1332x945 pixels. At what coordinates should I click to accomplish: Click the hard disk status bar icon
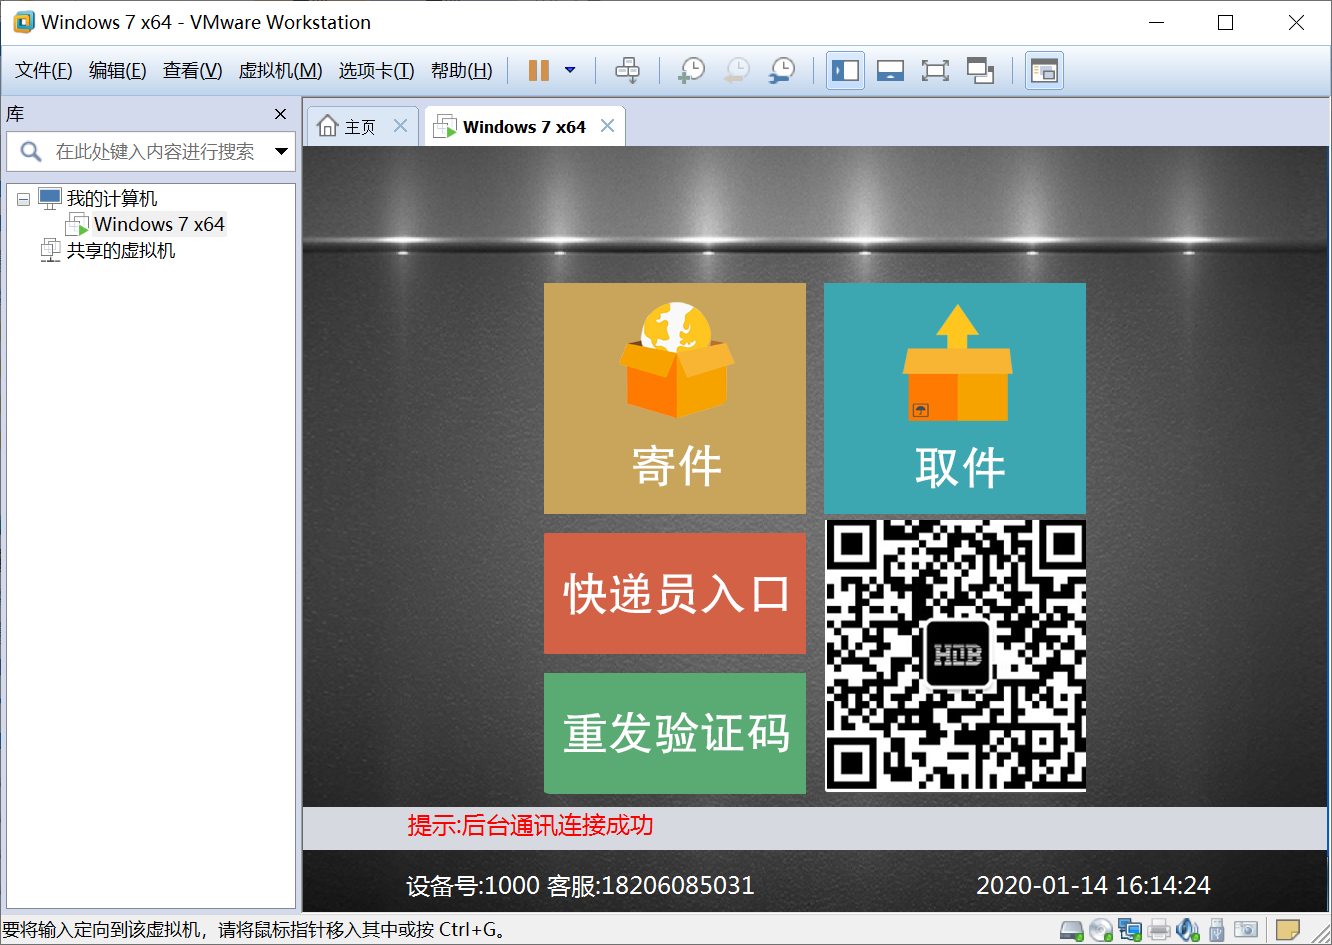click(x=1072, y=931)
